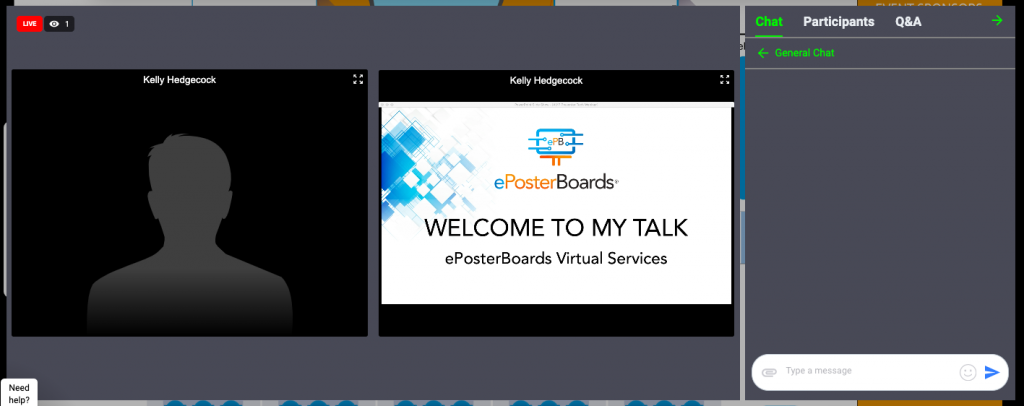The height and width of the screenshot is (406, 1024).
Task: Expand Kelly Hedgecock's camera video to fullscreen
Action: click(358, 79)
